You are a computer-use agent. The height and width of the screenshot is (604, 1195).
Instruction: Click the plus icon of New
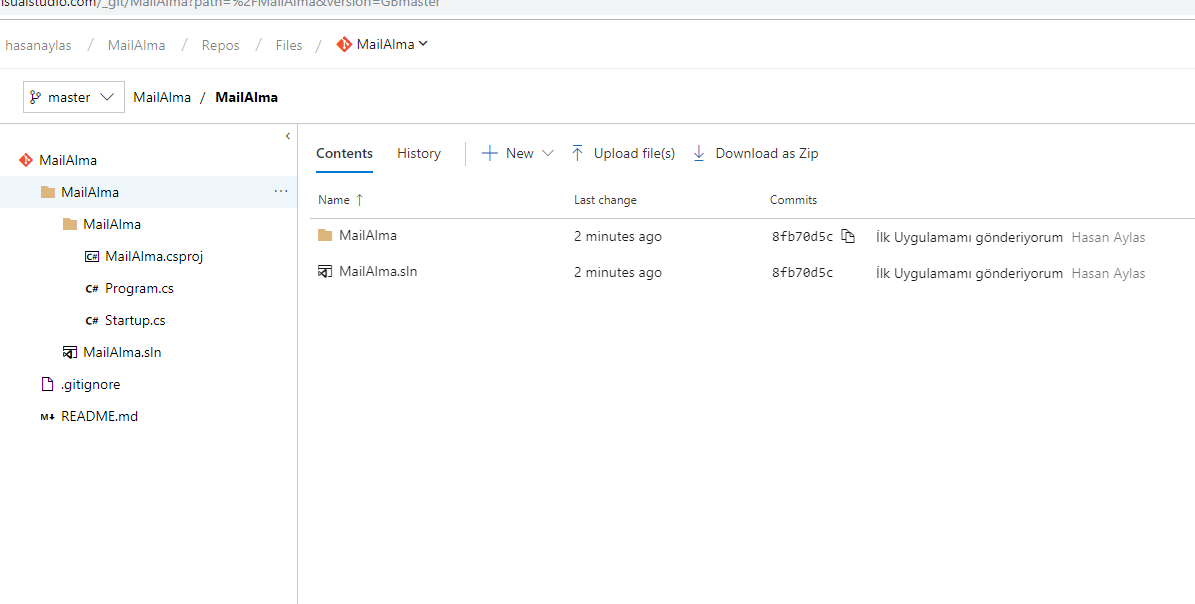coord(490,153)
